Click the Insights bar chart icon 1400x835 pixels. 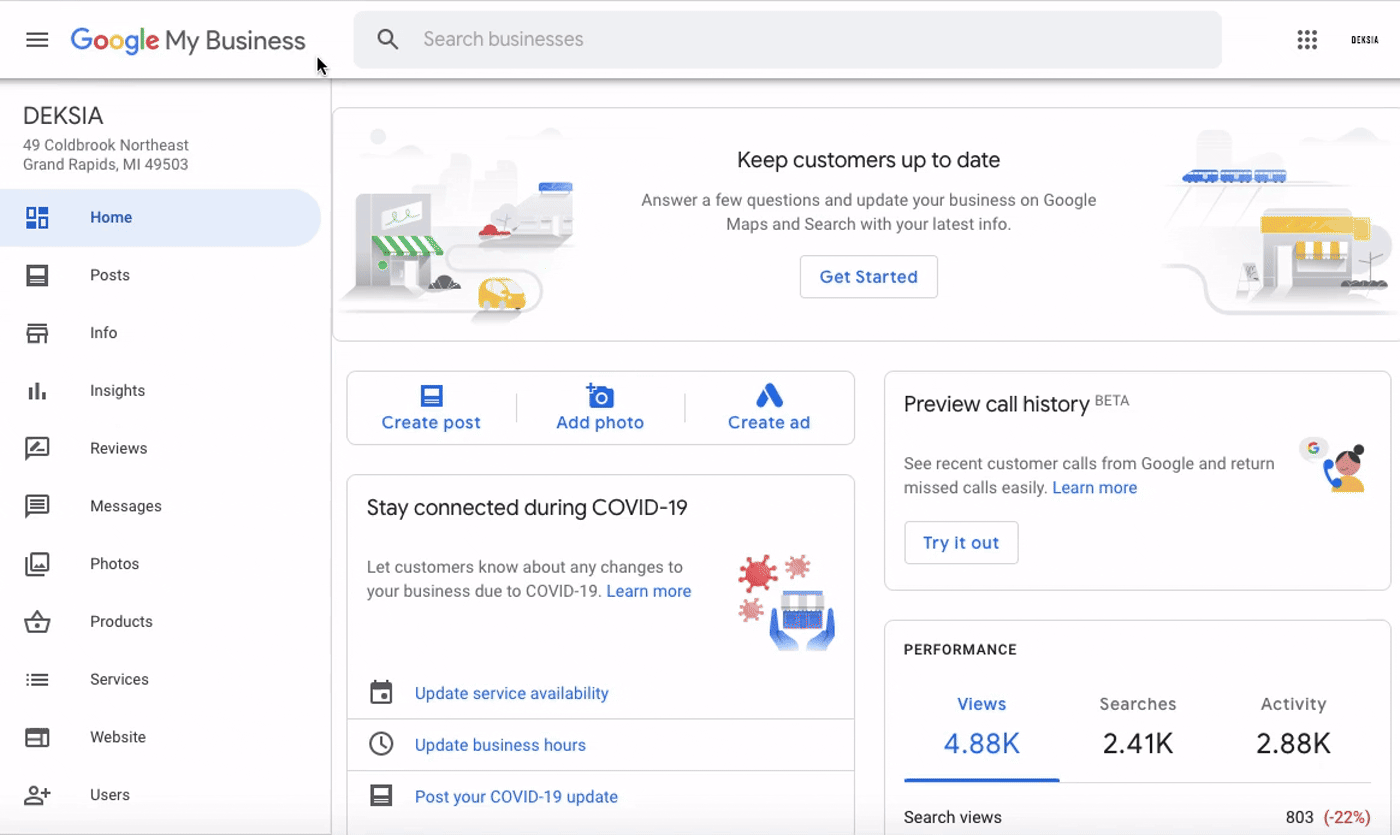tap(37, 391)
